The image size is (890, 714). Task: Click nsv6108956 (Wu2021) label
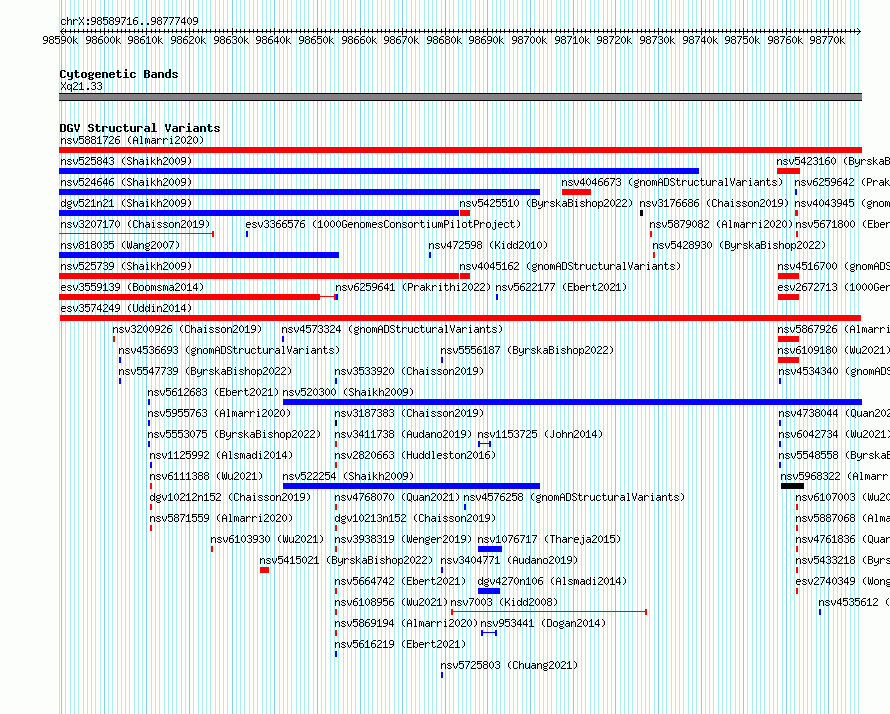click(x=391, y=602)
